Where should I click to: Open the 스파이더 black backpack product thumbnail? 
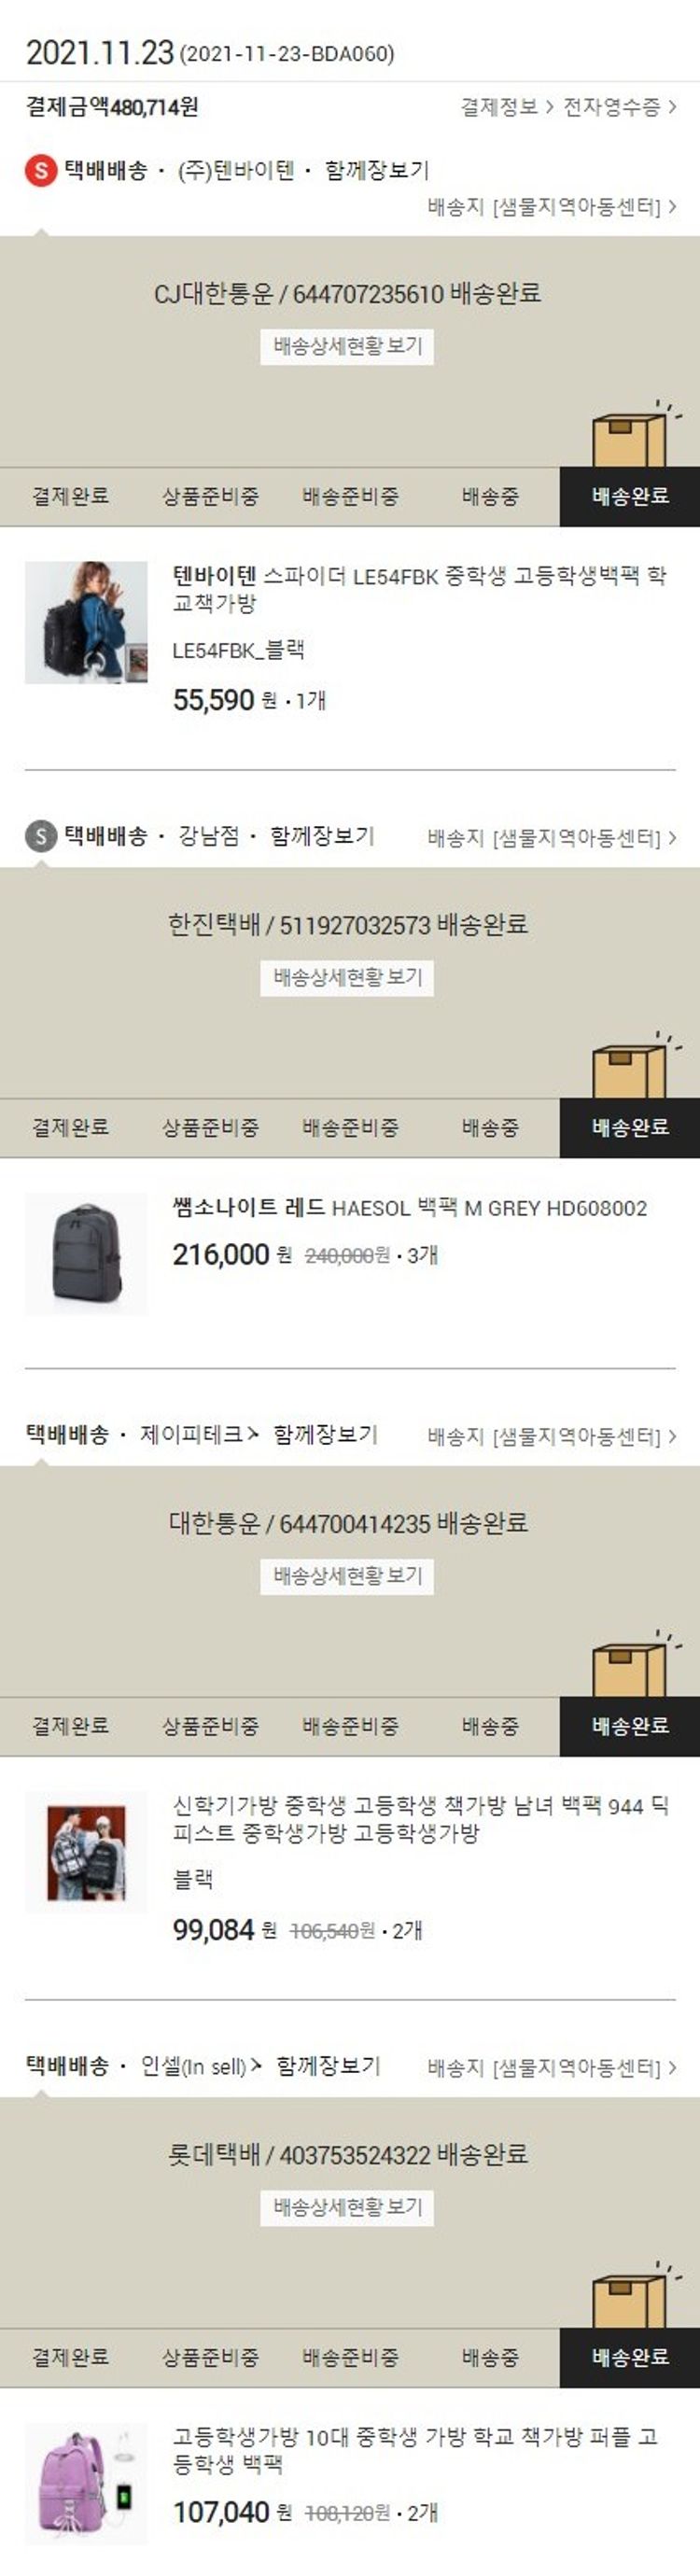(x=86, y=623)
